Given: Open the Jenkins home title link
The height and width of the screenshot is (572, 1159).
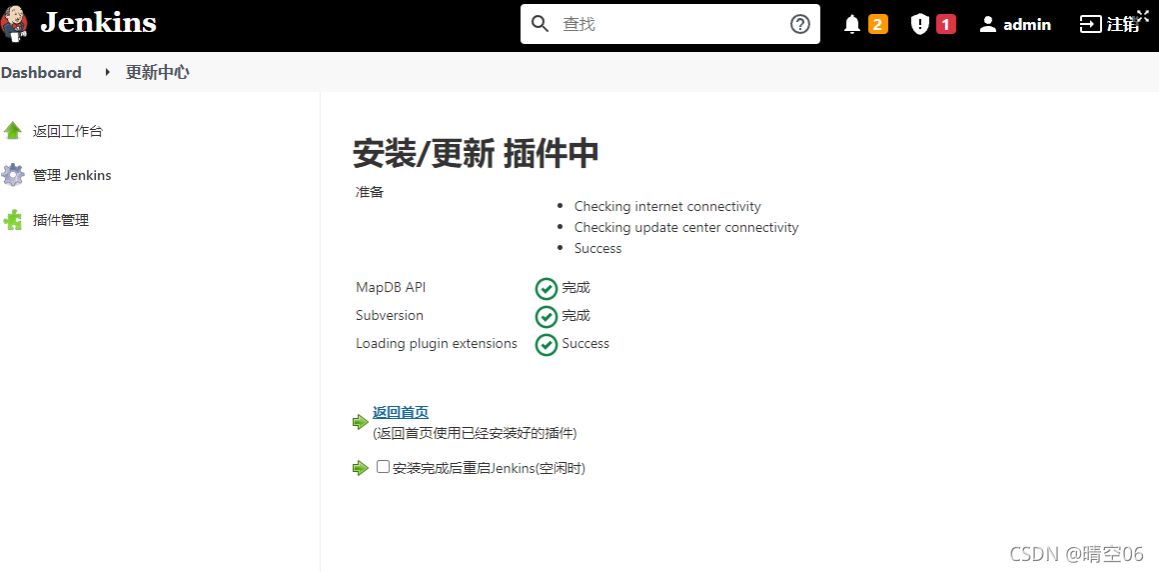Looking at the screenshot, I should pyautogui.click(x=98, y=23).
